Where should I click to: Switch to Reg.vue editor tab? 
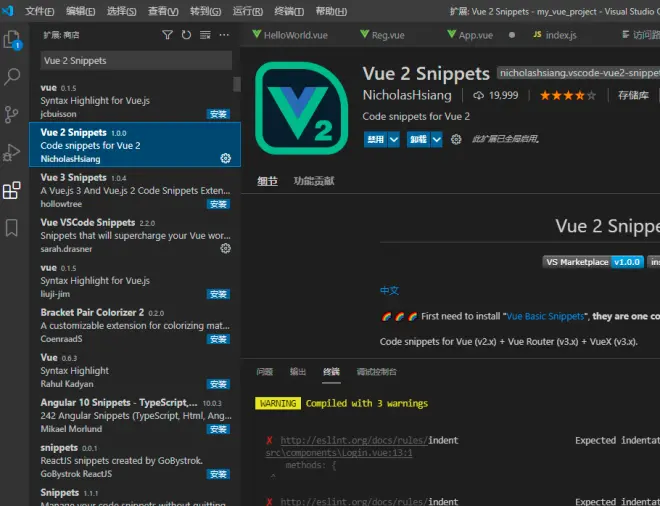[x=383, y=35]
